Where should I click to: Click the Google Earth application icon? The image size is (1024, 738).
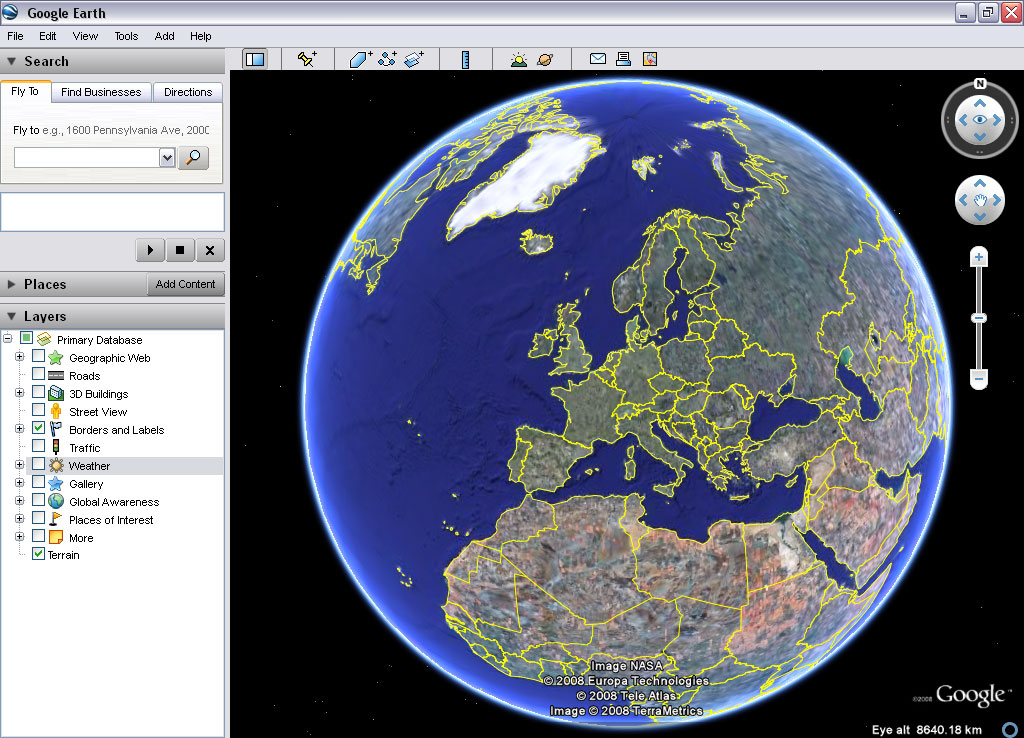click(10, 12)
